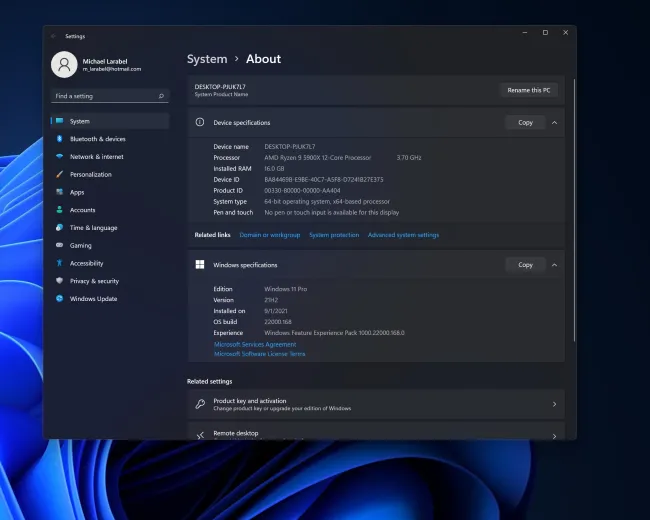Click the search magnifier icon
Image resolution: width=650 pixels, height=520 pixels.
(x=161, y=96)
